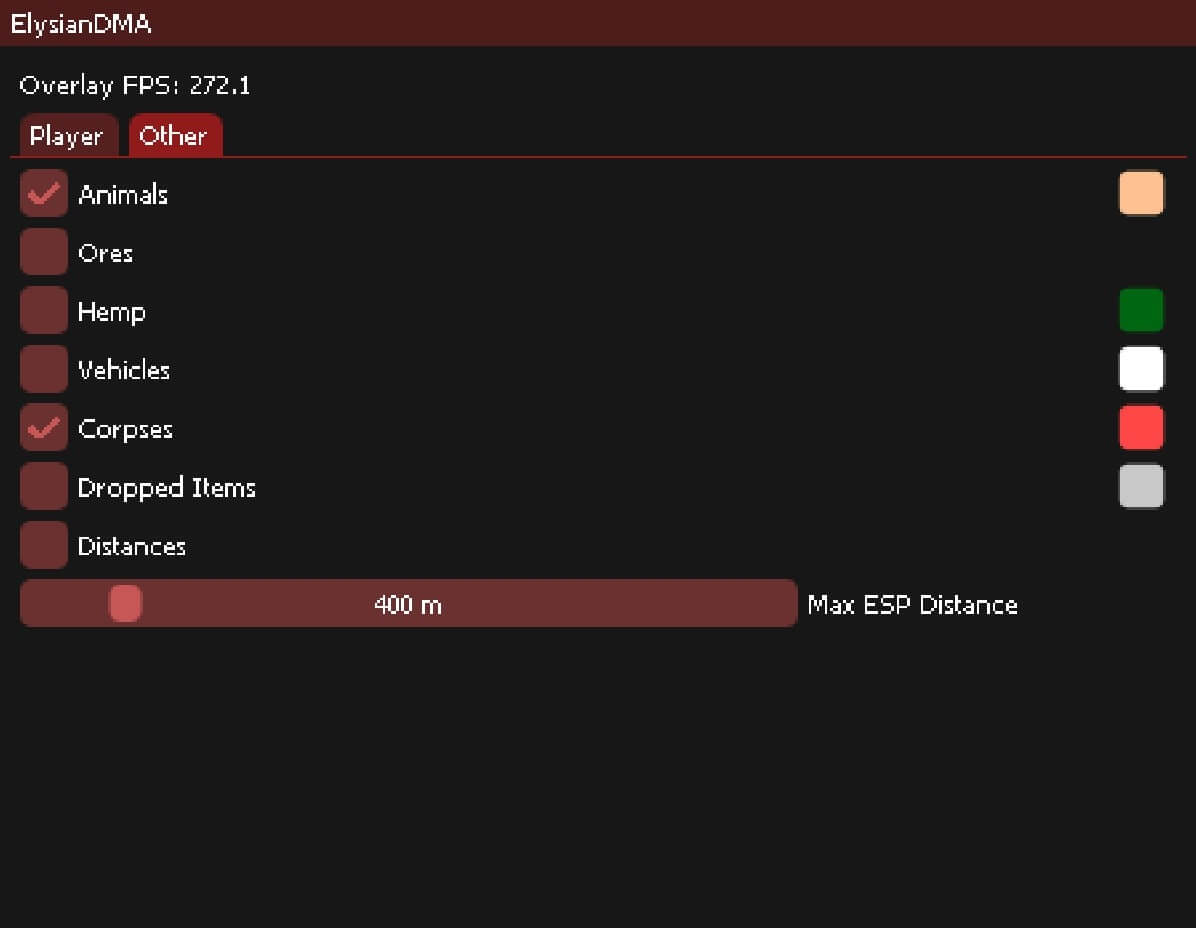This screenshot has height=928, width=1196.
Task: Open the red Corpses color picker
Action: (x=1141, y=428)
